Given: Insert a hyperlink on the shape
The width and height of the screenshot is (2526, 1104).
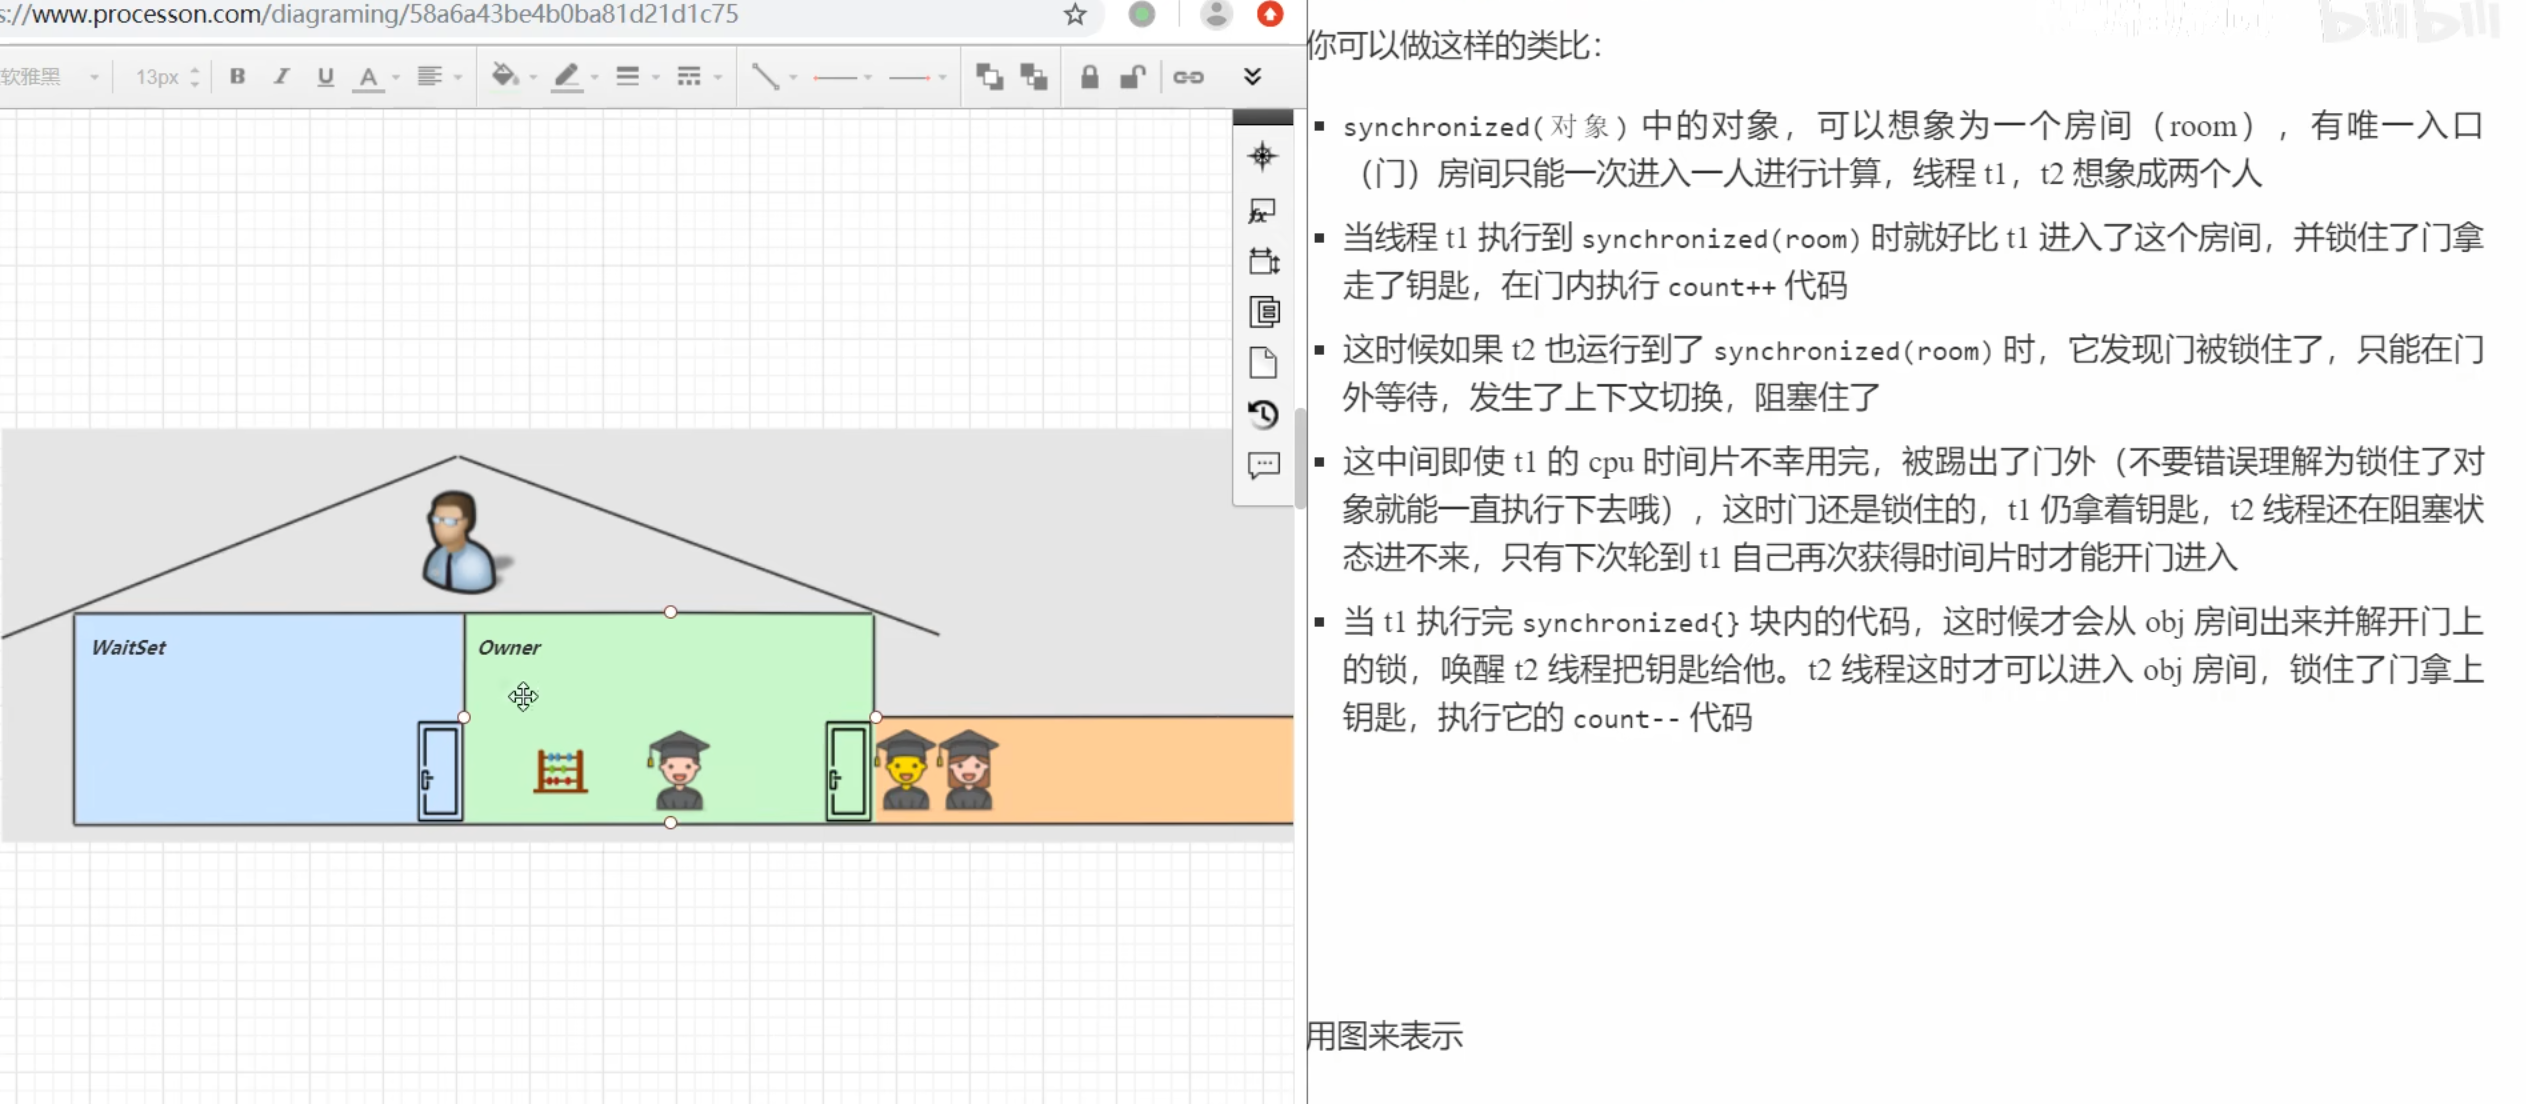Looking at the screenshot, I should coord(1187,76).
